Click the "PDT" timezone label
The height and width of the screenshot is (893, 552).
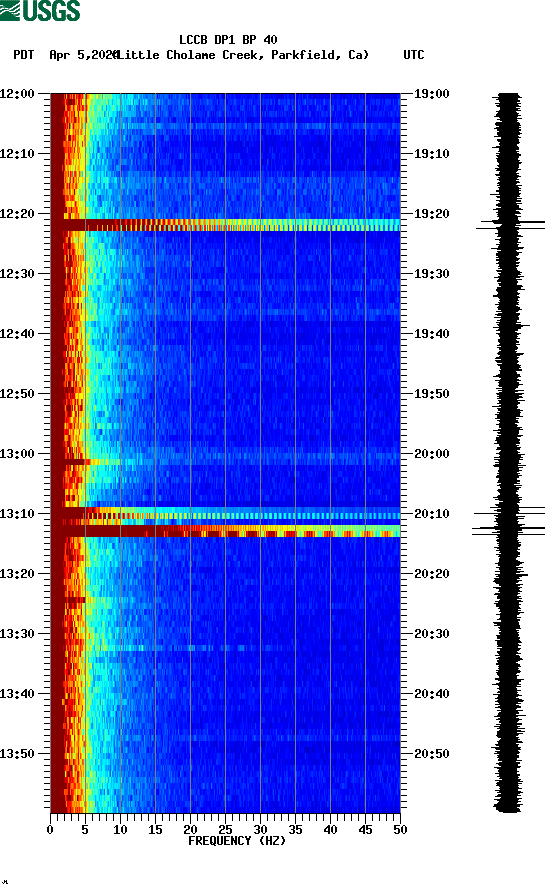click(x=23, y=55)
